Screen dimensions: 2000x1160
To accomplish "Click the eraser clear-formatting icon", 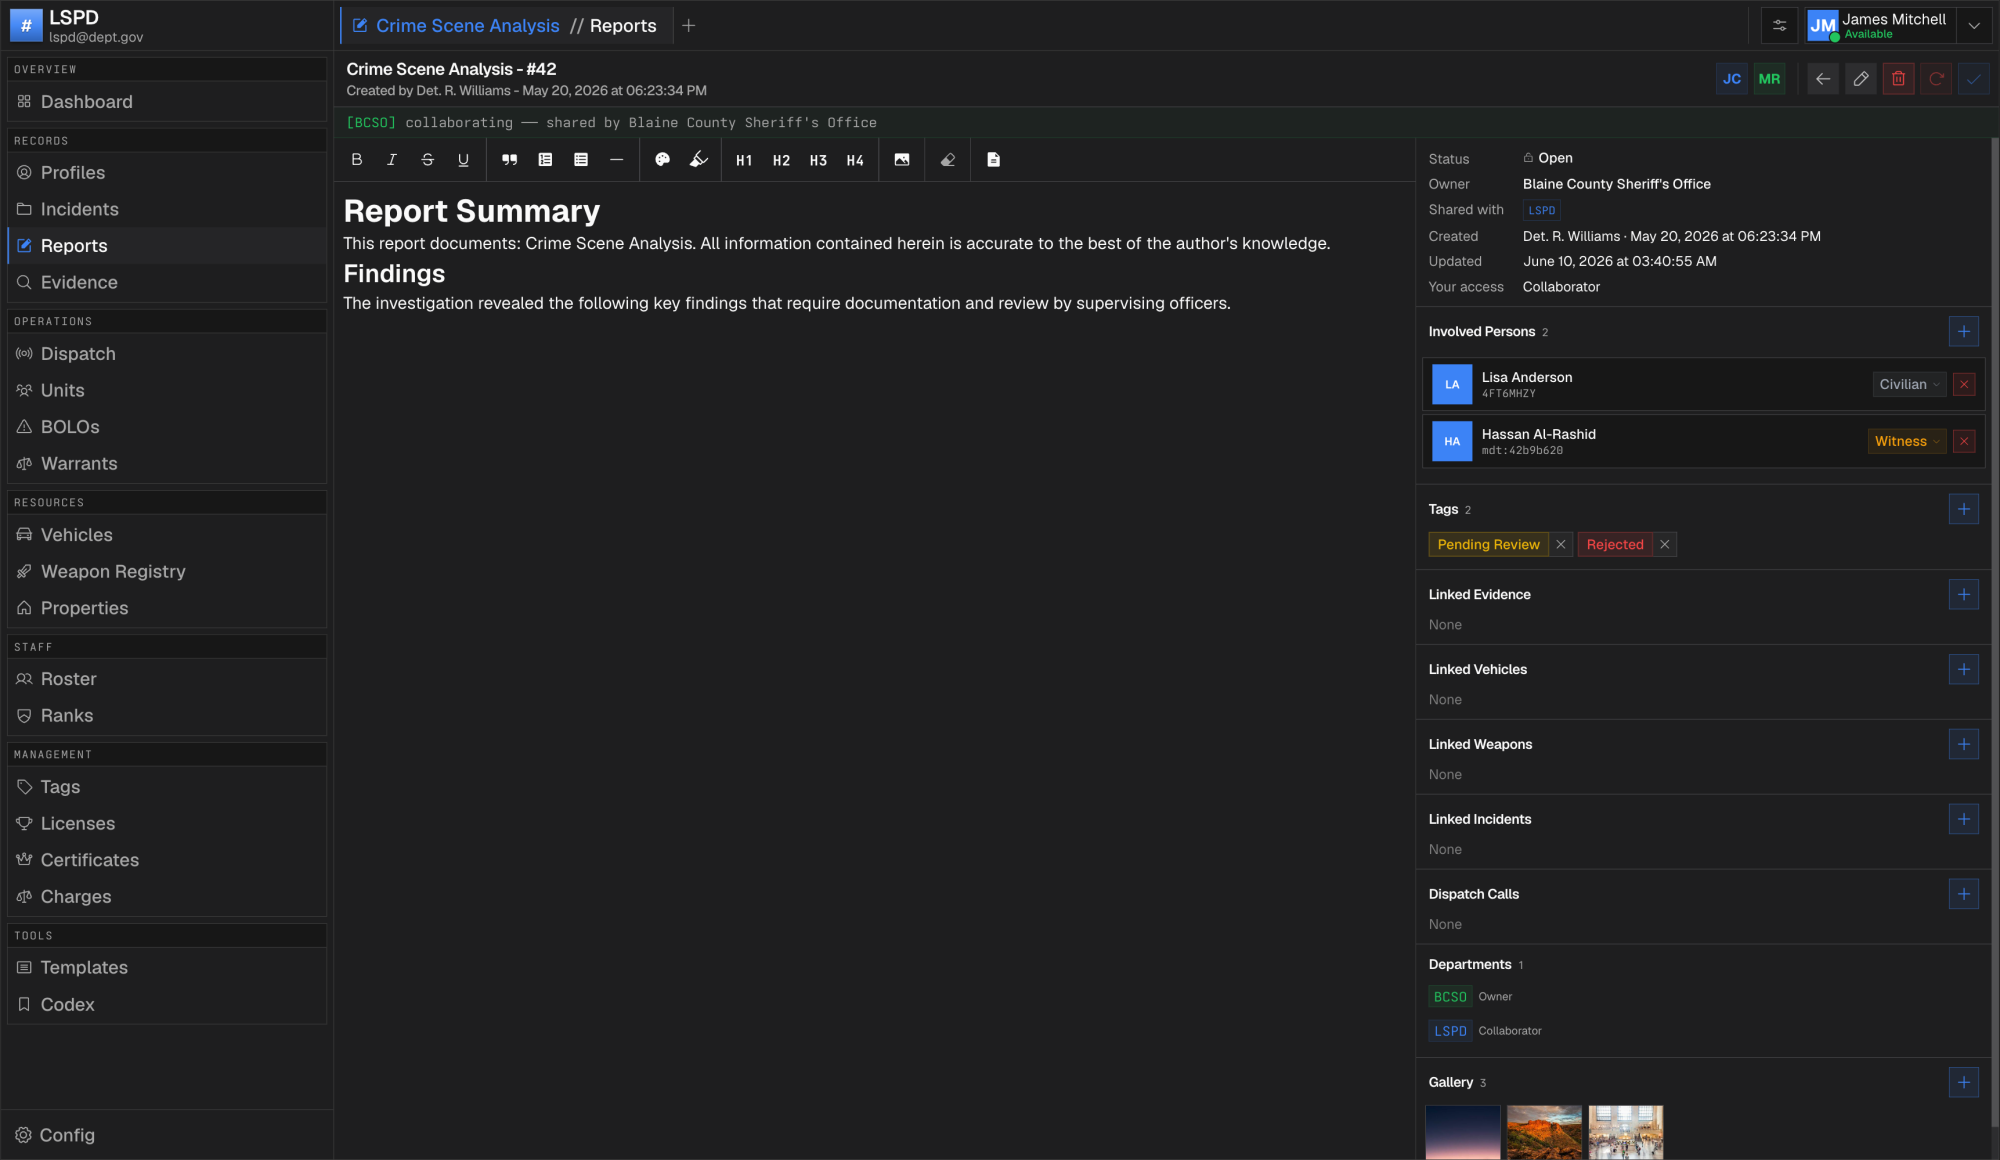I will (x=948, y=160).
